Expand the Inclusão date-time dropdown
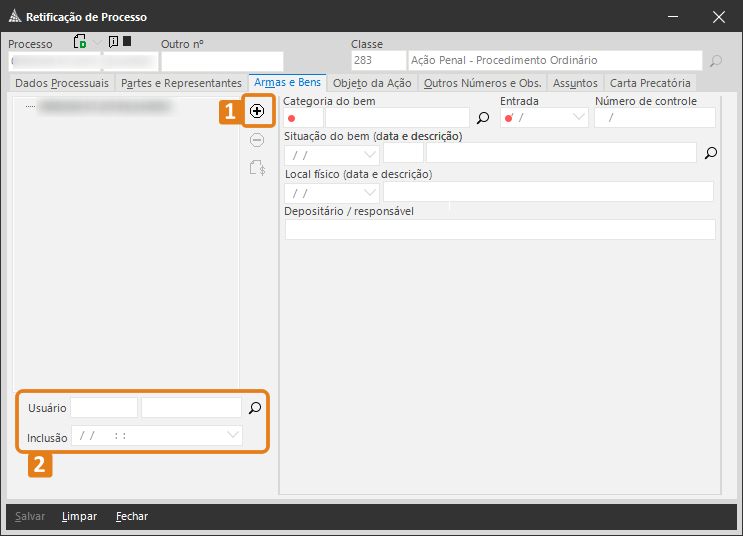The height and width of the screenshot is (536, 743). (x=233, y=436)
